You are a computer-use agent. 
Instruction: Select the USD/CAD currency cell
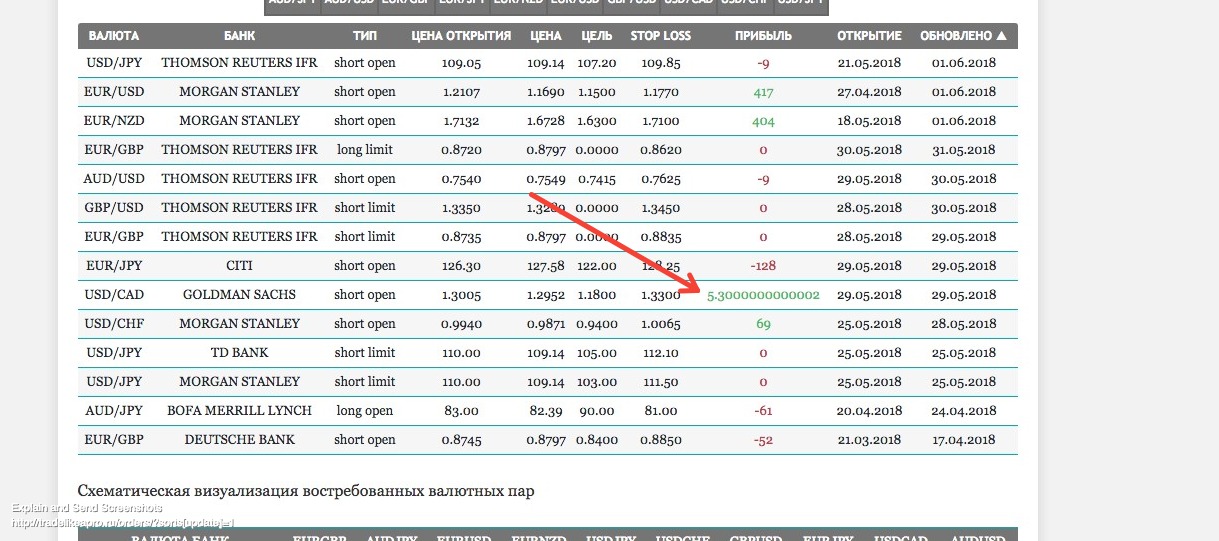[x=114, y=295]
